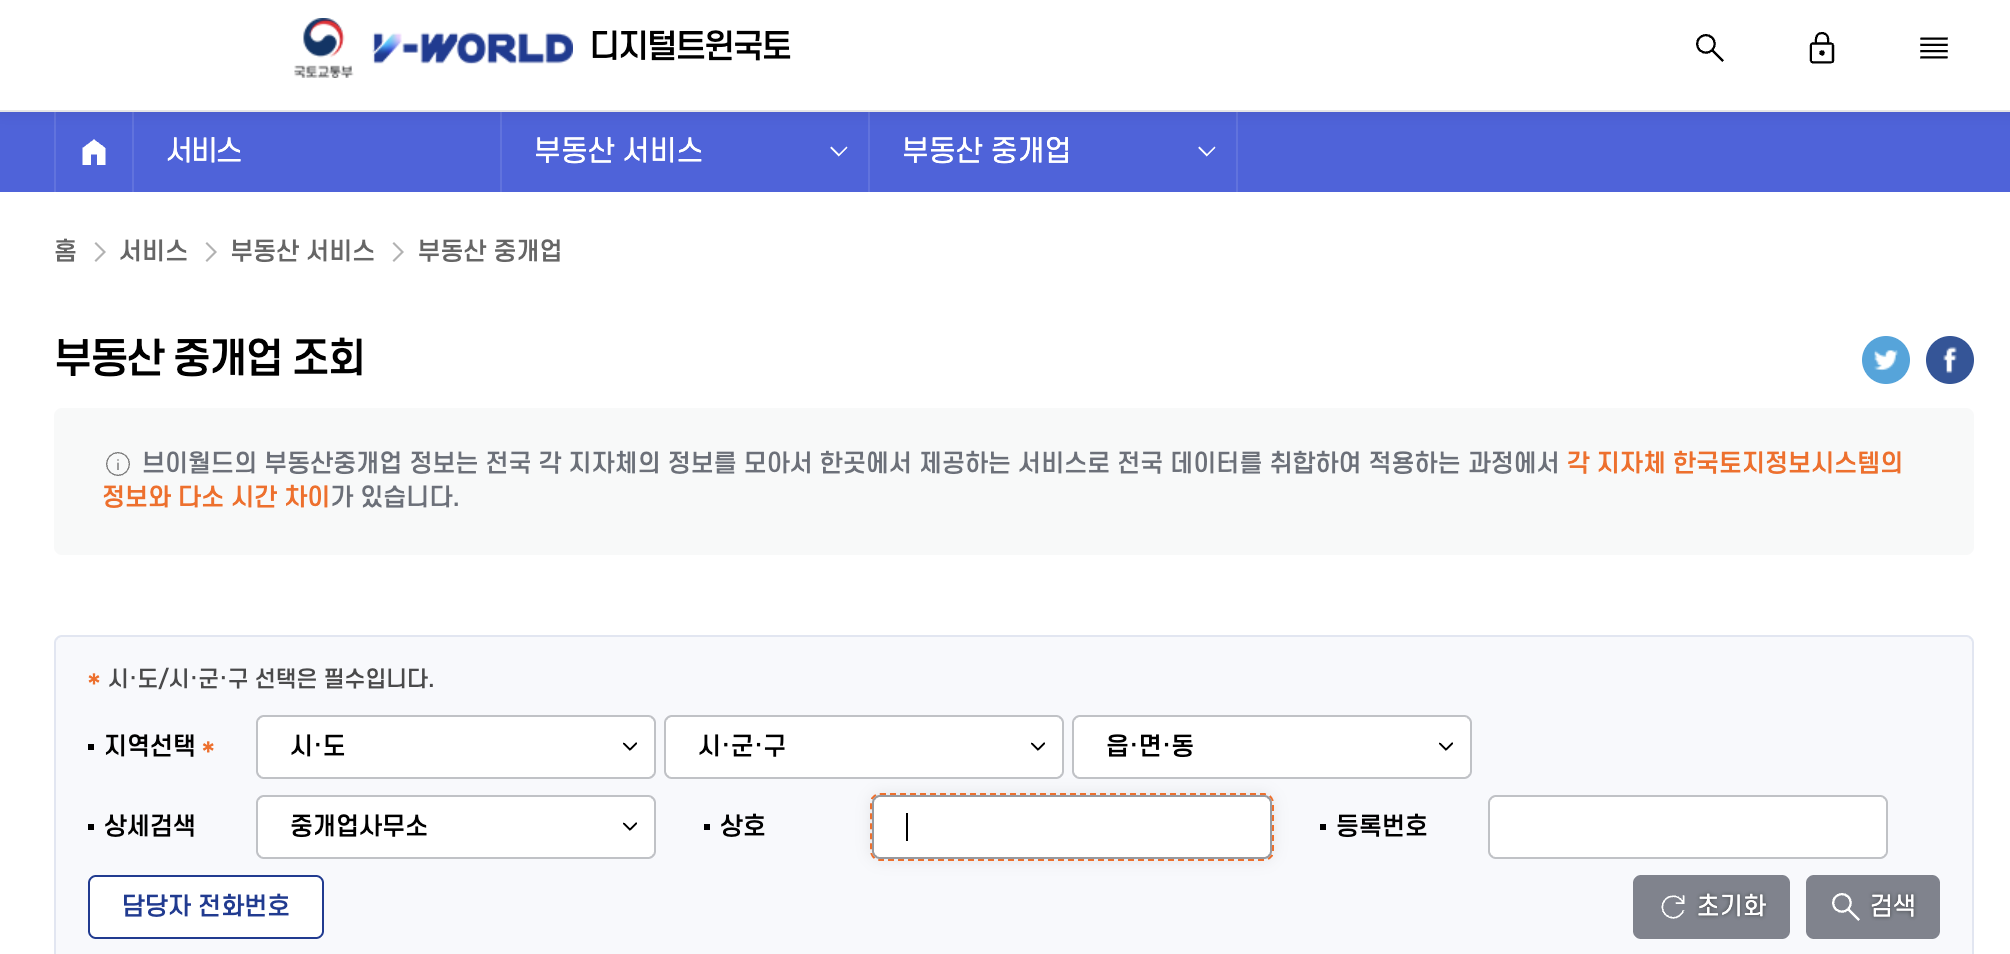Open the 읍·면·동 dropdown
This screenshot has height=954, width=2010.
pyautogui.click(x=1272, y=747)
